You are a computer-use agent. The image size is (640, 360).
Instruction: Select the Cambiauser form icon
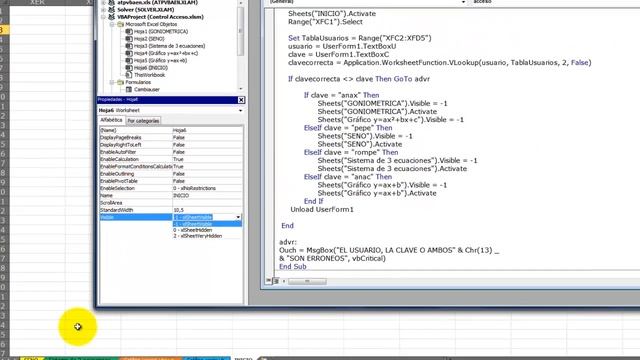tap(129, 89)
